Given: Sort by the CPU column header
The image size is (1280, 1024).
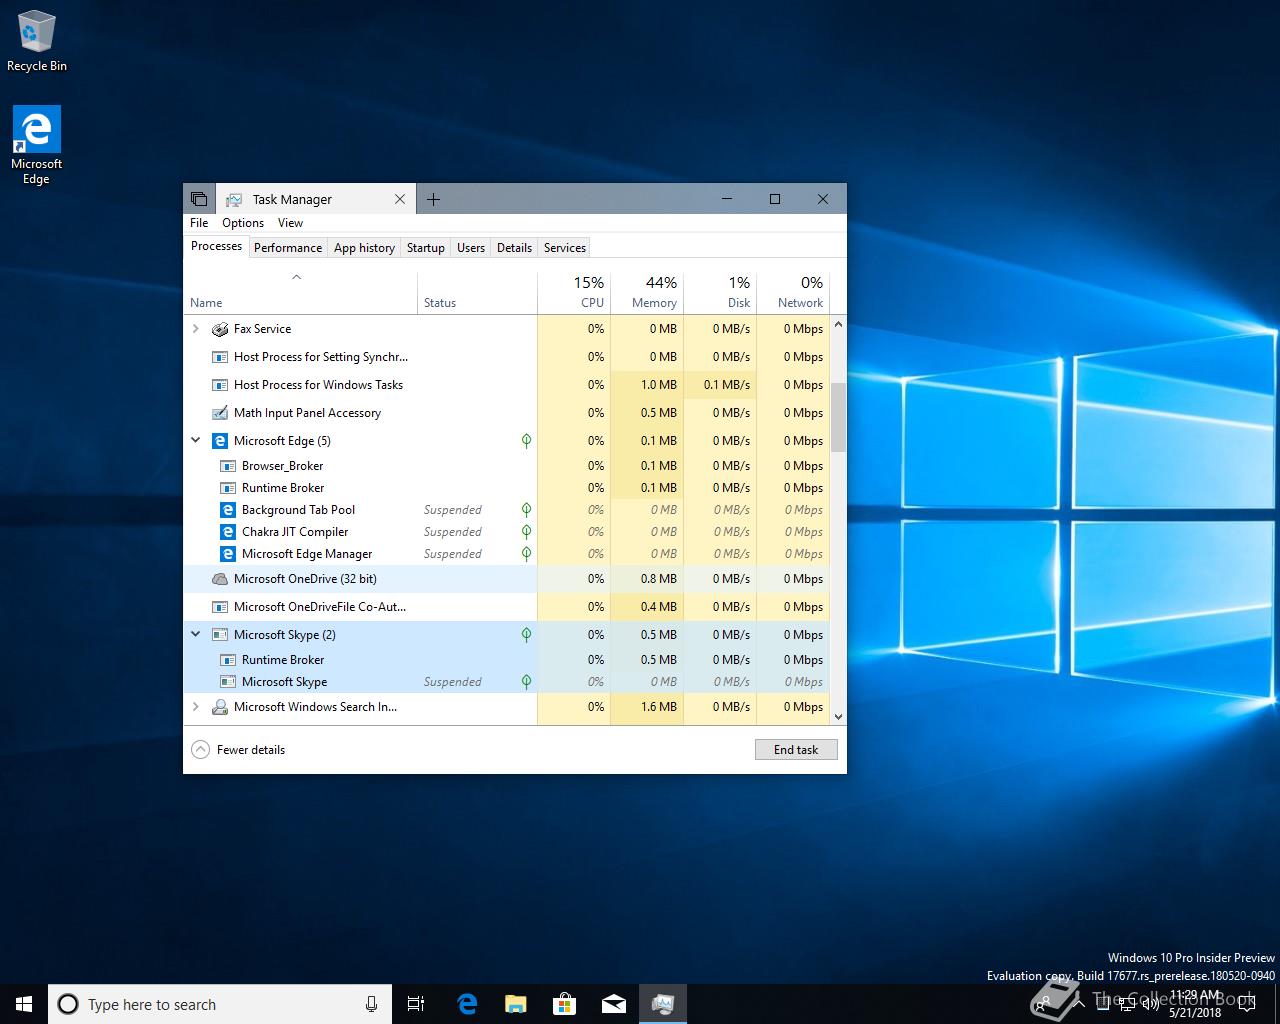Looking at the screenshot, I should [x=574, y=292].
